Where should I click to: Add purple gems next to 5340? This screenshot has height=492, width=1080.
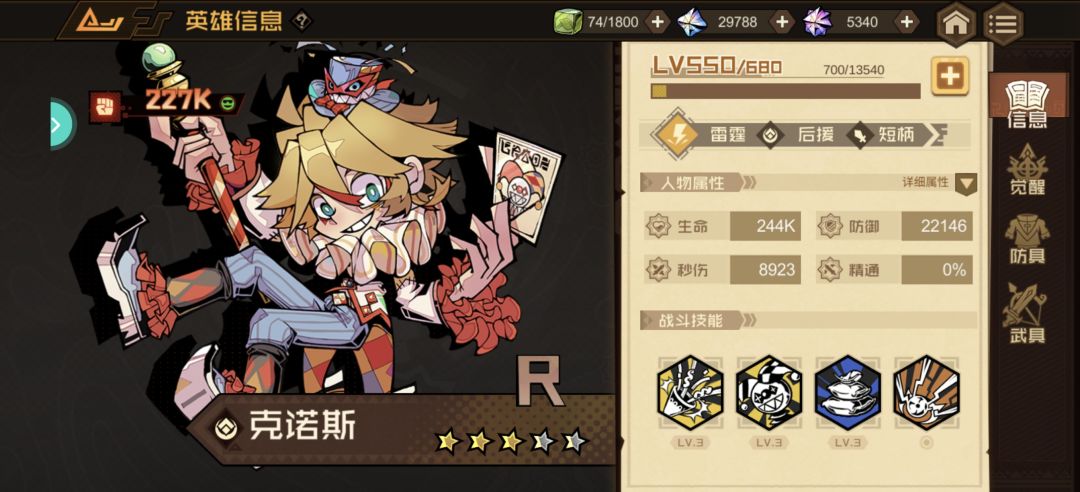point(906,22)
